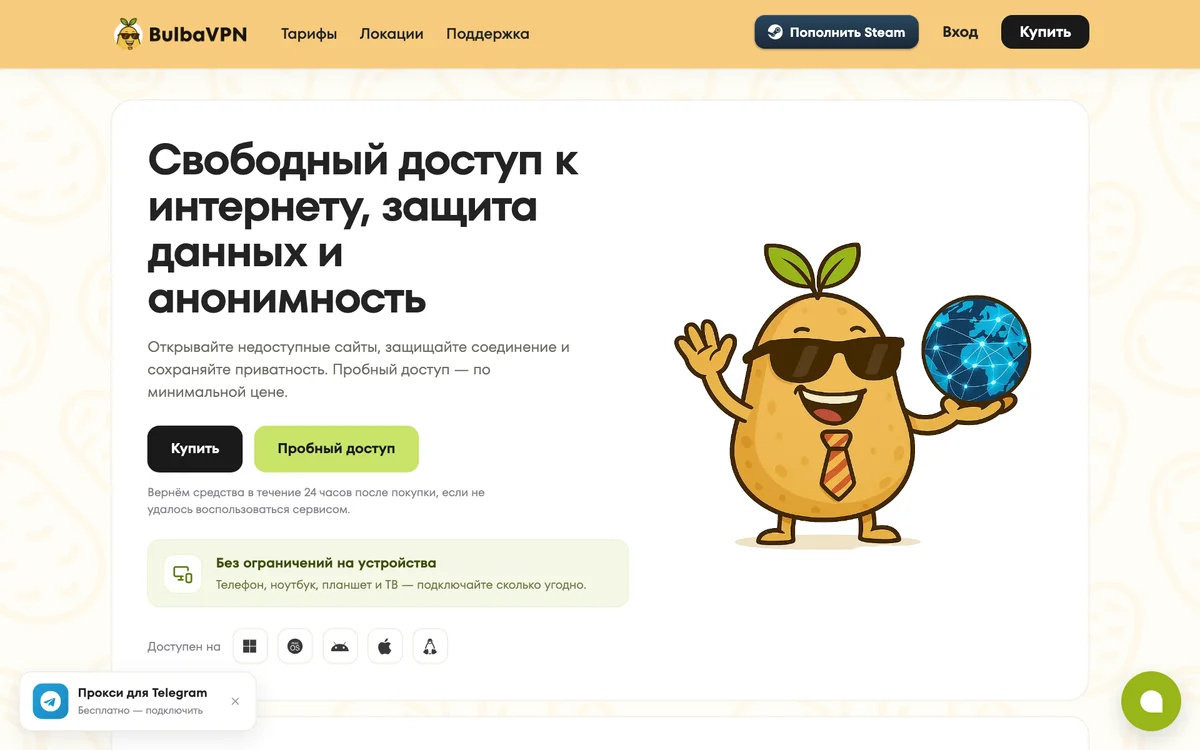Close the Telegram proxy popup
The image size is (1200, 750).
tap(235, 701)
